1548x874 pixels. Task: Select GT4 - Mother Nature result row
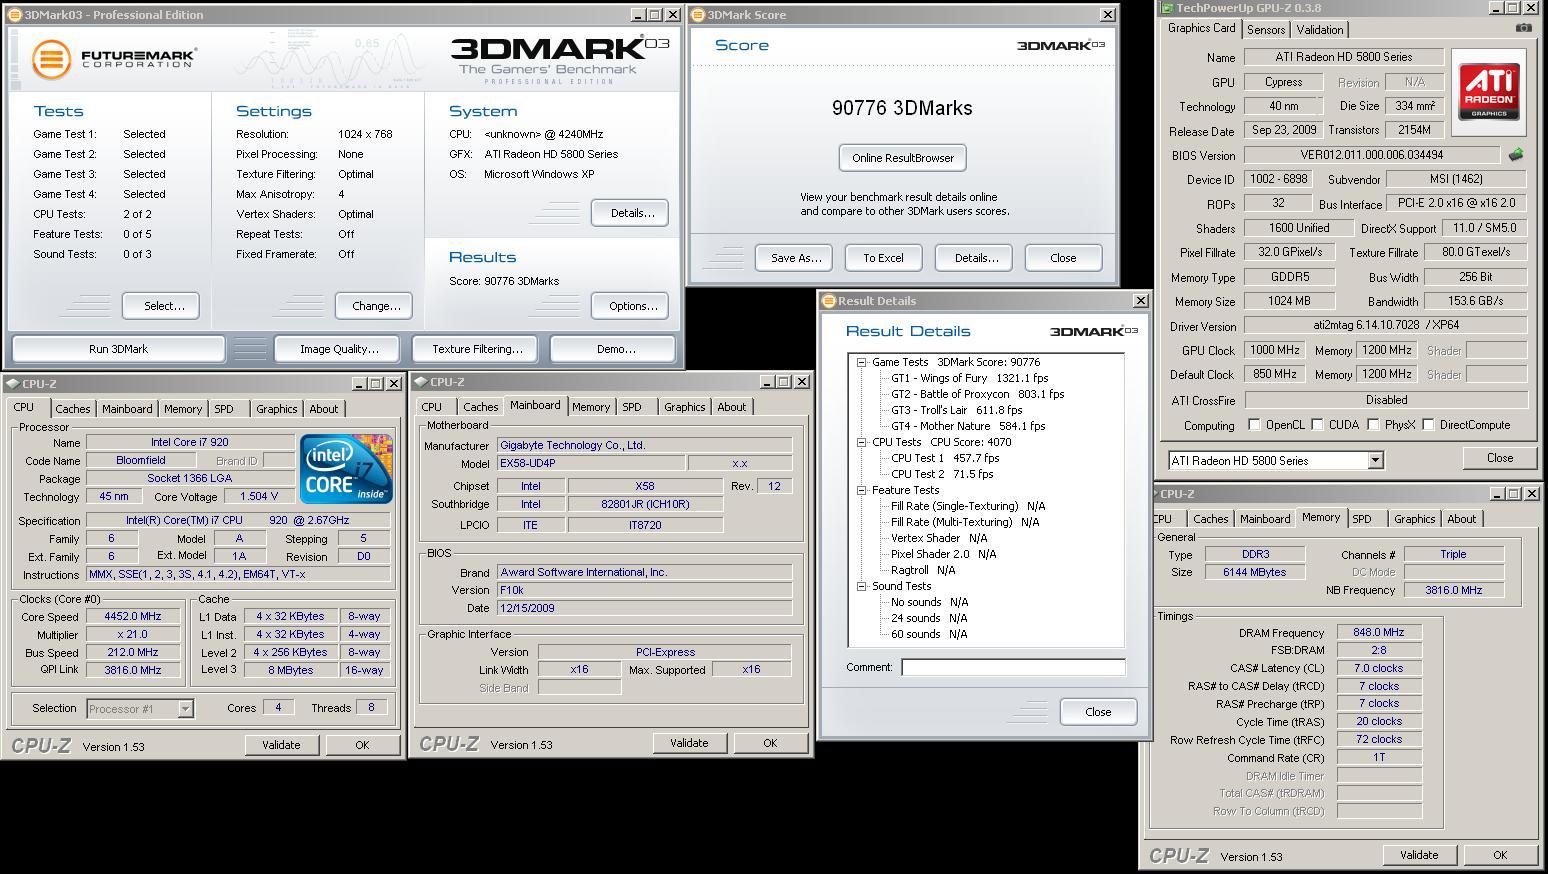click(x=968, y=426)
